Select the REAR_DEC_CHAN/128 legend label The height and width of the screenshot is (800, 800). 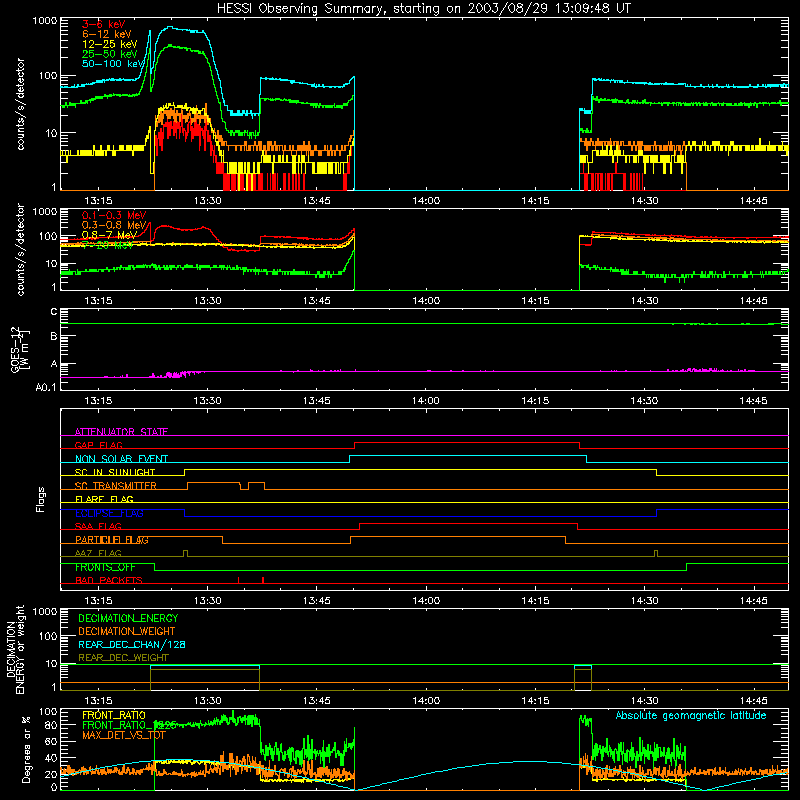tap(132, 645)
